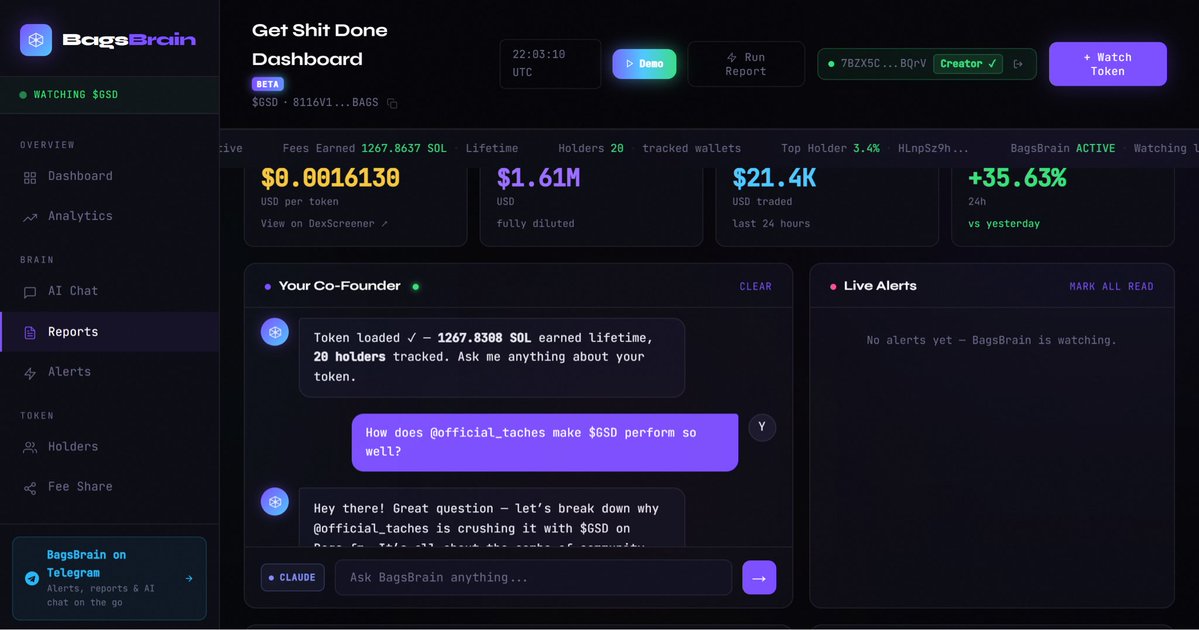Clear the Co-Founder chat
This screenshot has height=630, width=1199.
tap(755, 287)
